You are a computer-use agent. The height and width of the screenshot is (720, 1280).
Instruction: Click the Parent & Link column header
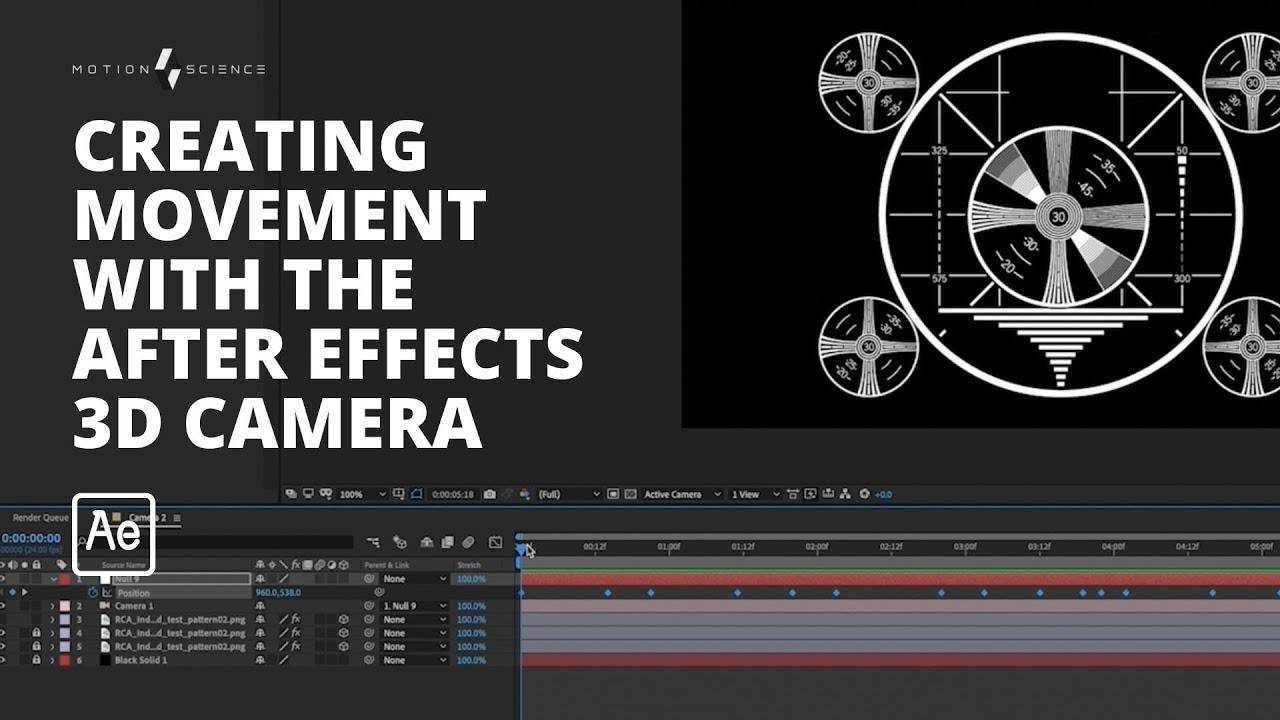coord(386,565)
